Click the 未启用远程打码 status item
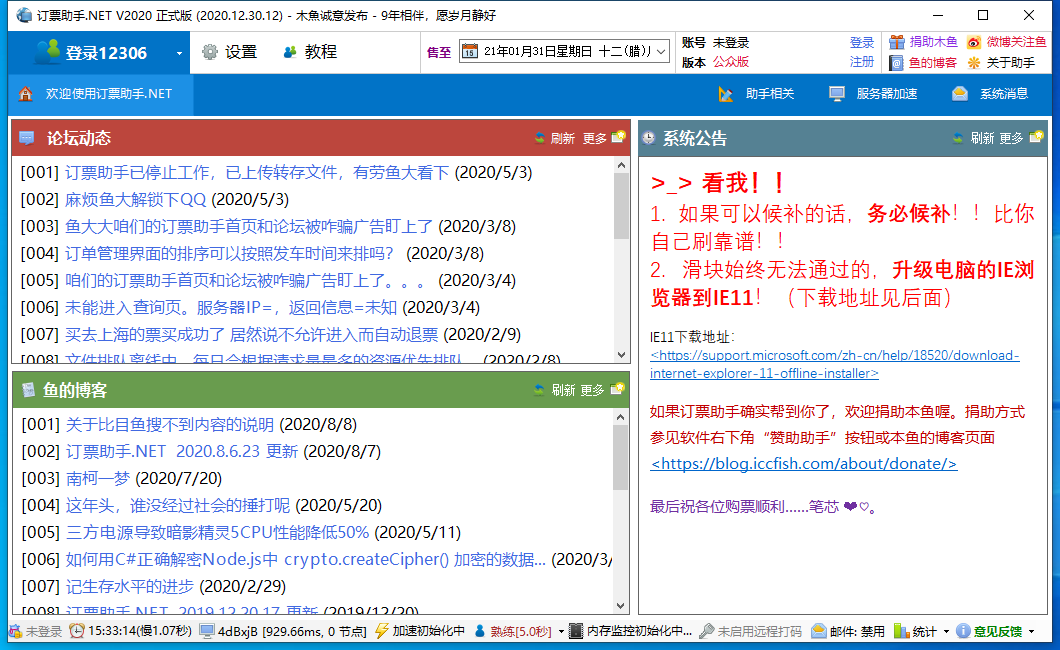Screen dimensions: 1060x650 750,631
